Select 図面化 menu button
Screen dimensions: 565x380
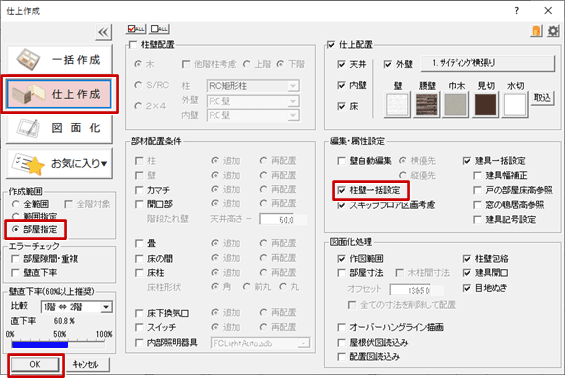(59, 128)
